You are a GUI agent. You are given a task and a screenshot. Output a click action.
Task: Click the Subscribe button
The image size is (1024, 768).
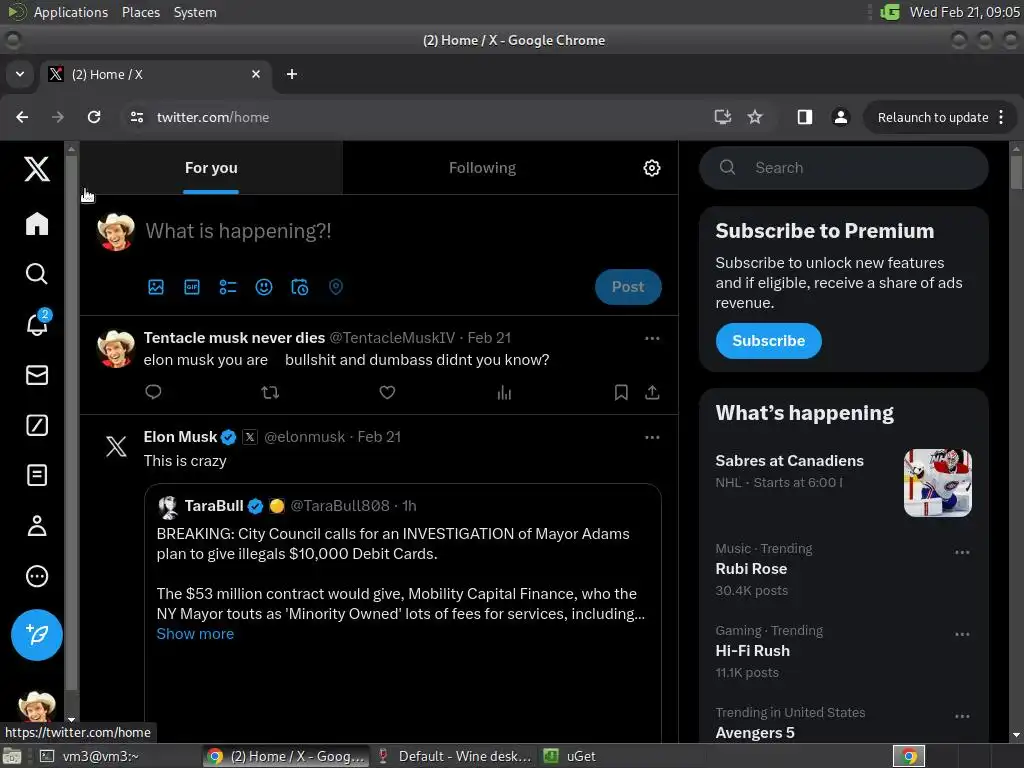768,341
